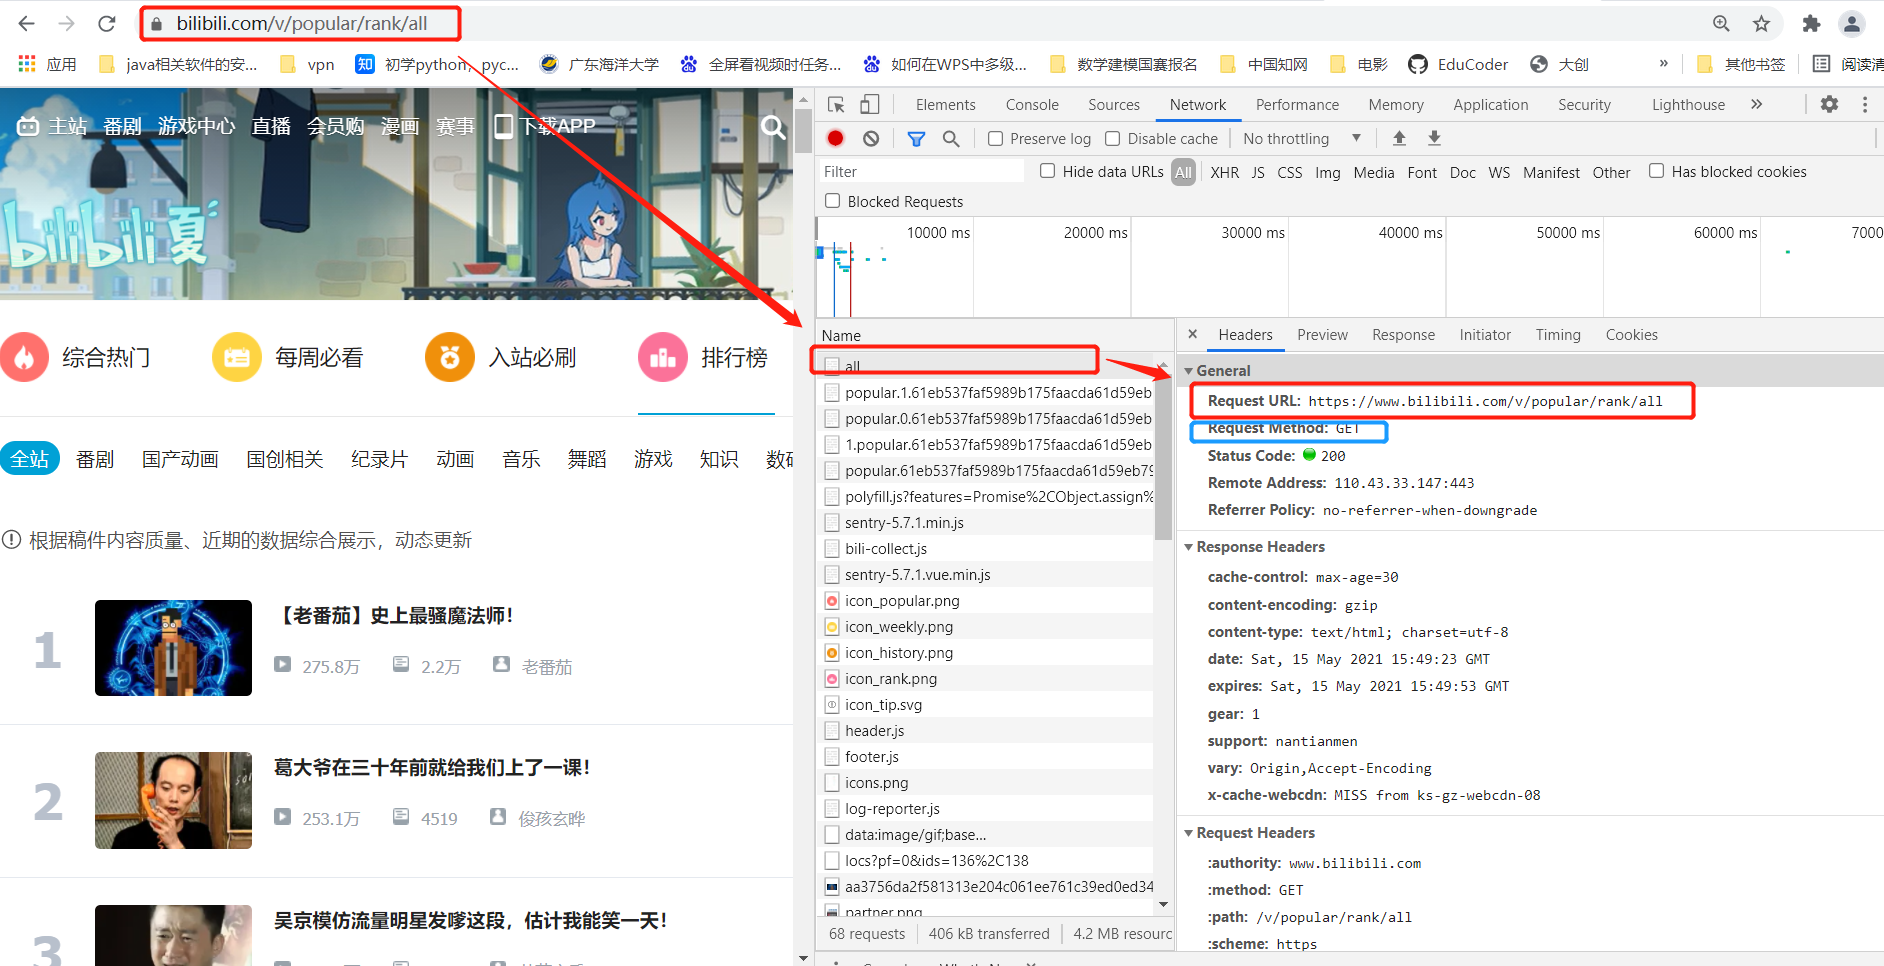This screenshot has width=1884, height=966.
Task: Click the 综合热门 flame icon
Action: pyautogui.click(x=24, y=357)
